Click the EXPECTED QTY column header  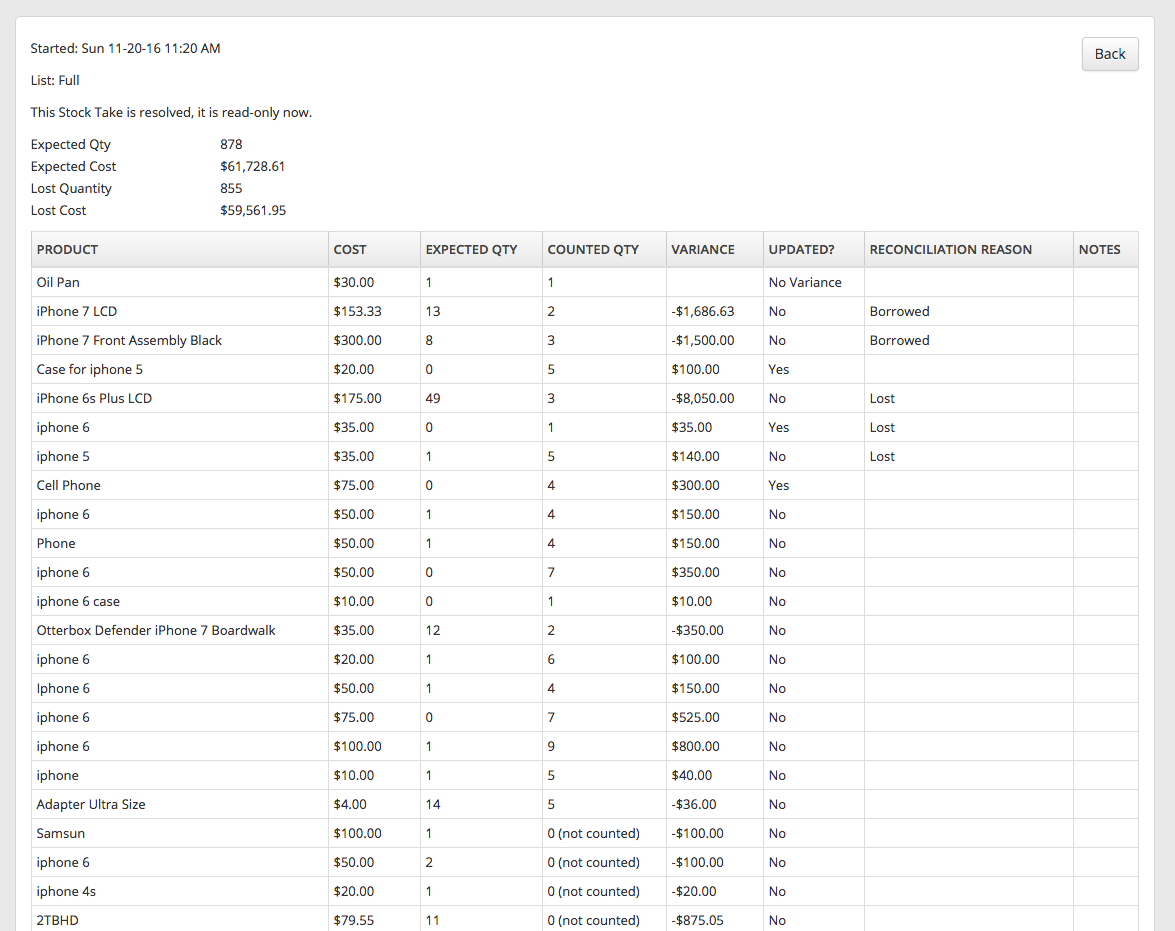coord(471,249)
